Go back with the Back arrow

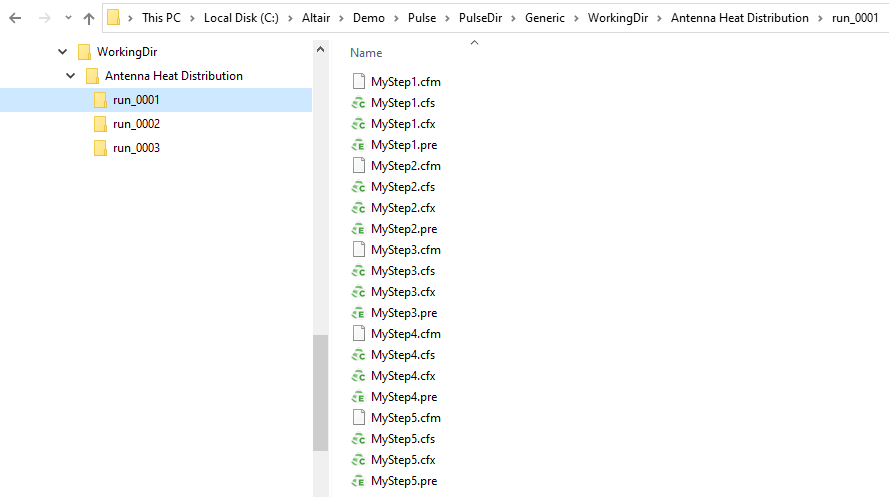(x=15, y=18)
